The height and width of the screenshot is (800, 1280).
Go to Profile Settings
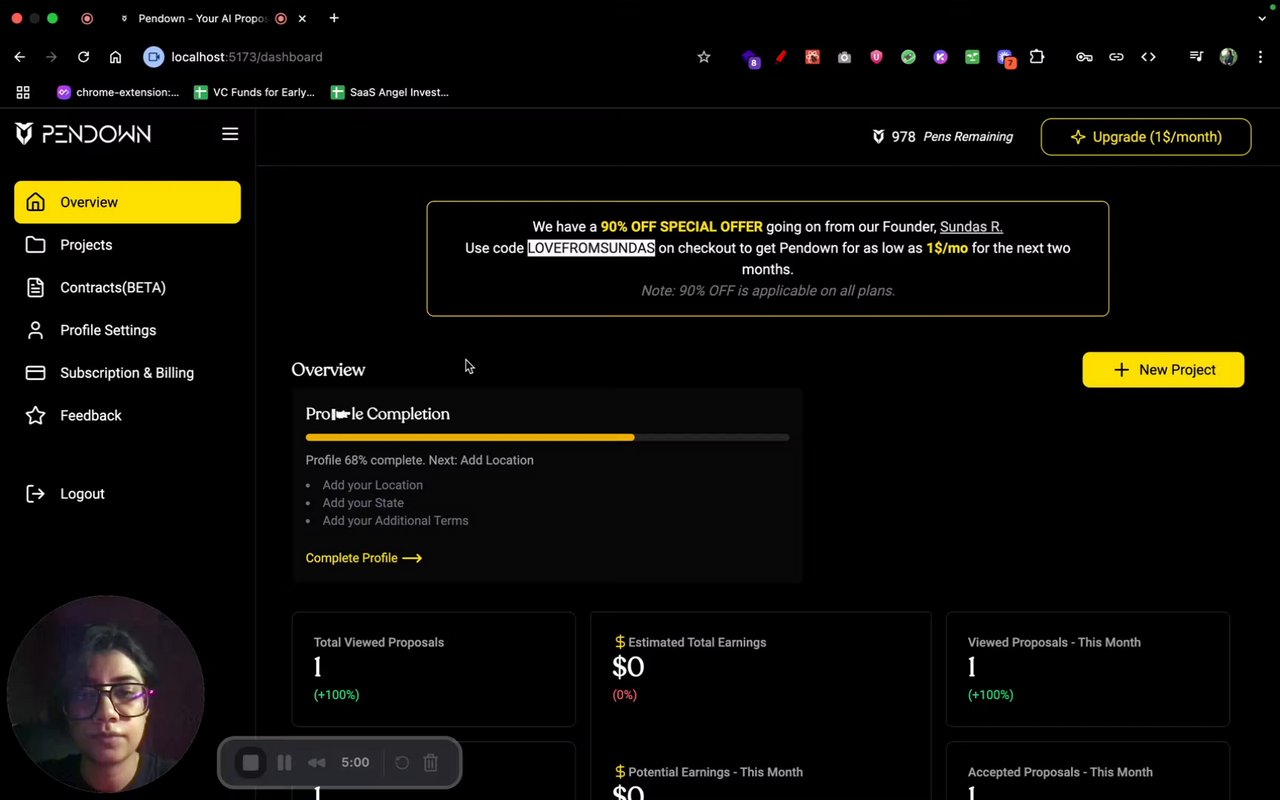tap(127, 330)
